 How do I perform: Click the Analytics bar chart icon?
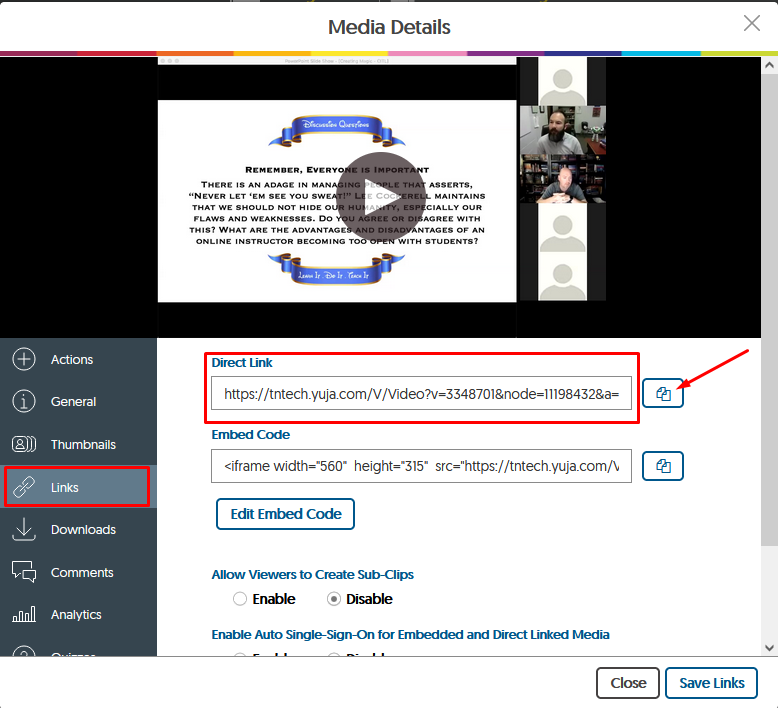[x=24, y=615]
